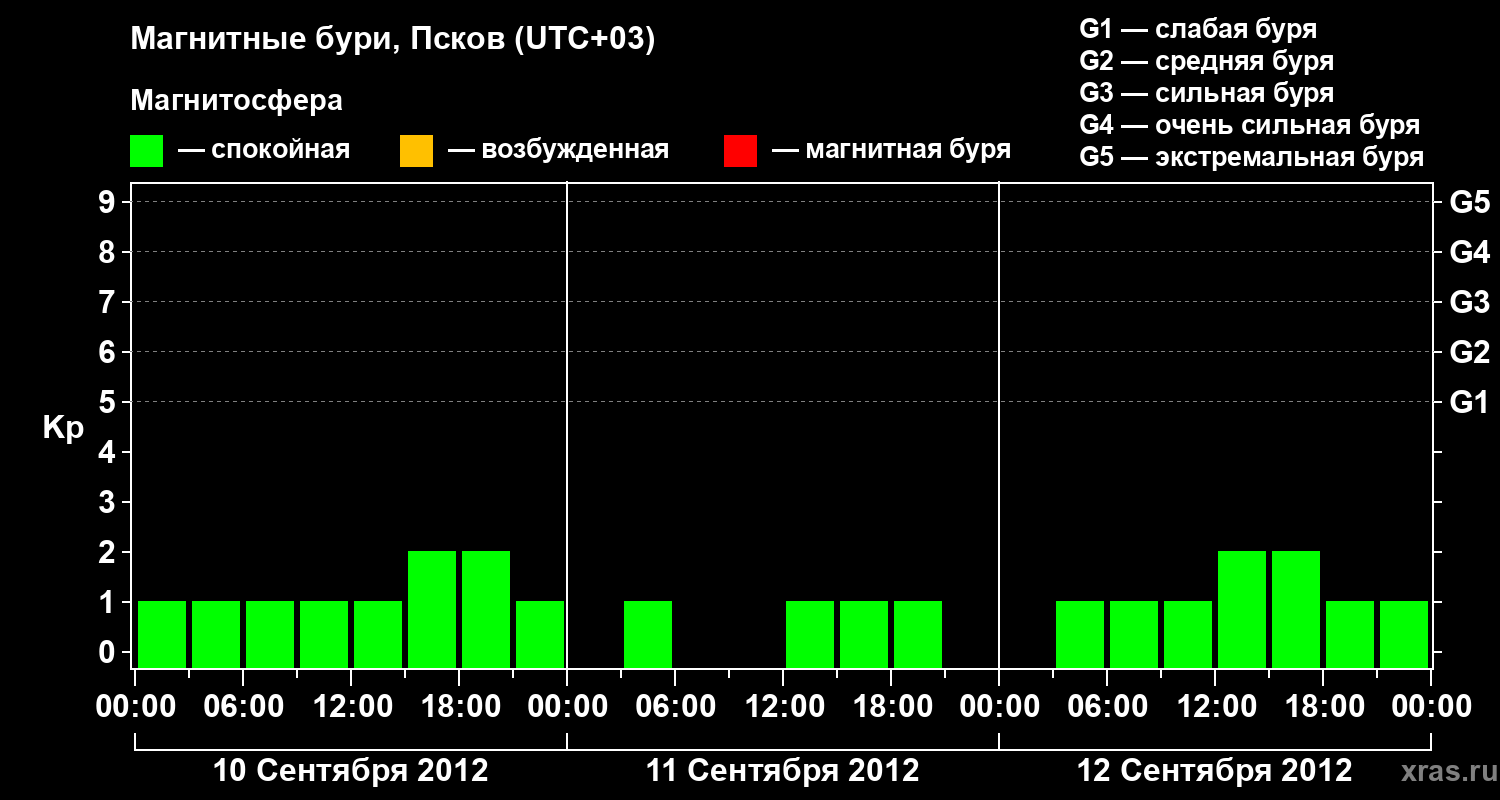Select the title 'Магнитные бури, Псков (UTC+03)'
Screen dimensions: 1500x800
[x=393, y=40]
